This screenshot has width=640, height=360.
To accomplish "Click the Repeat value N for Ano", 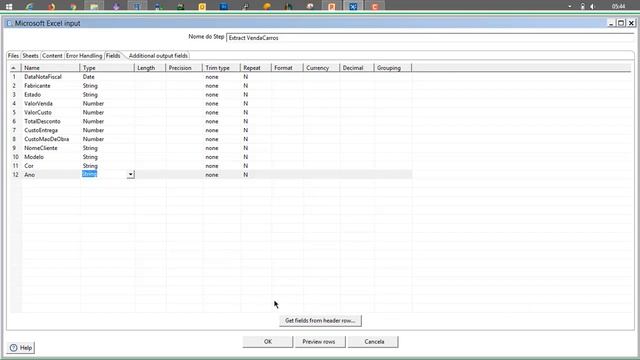I will (x=246, y=175).
